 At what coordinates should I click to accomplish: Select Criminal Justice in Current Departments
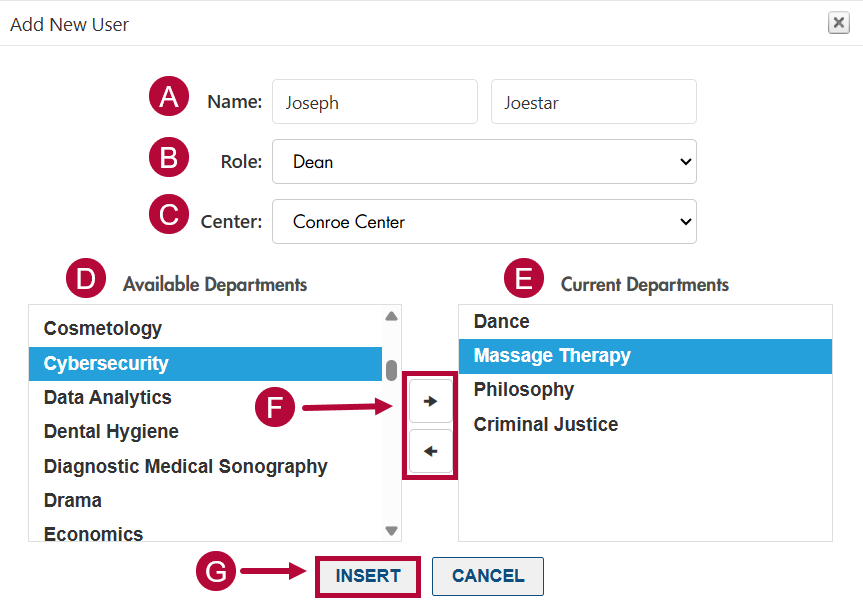click(546, 425)
